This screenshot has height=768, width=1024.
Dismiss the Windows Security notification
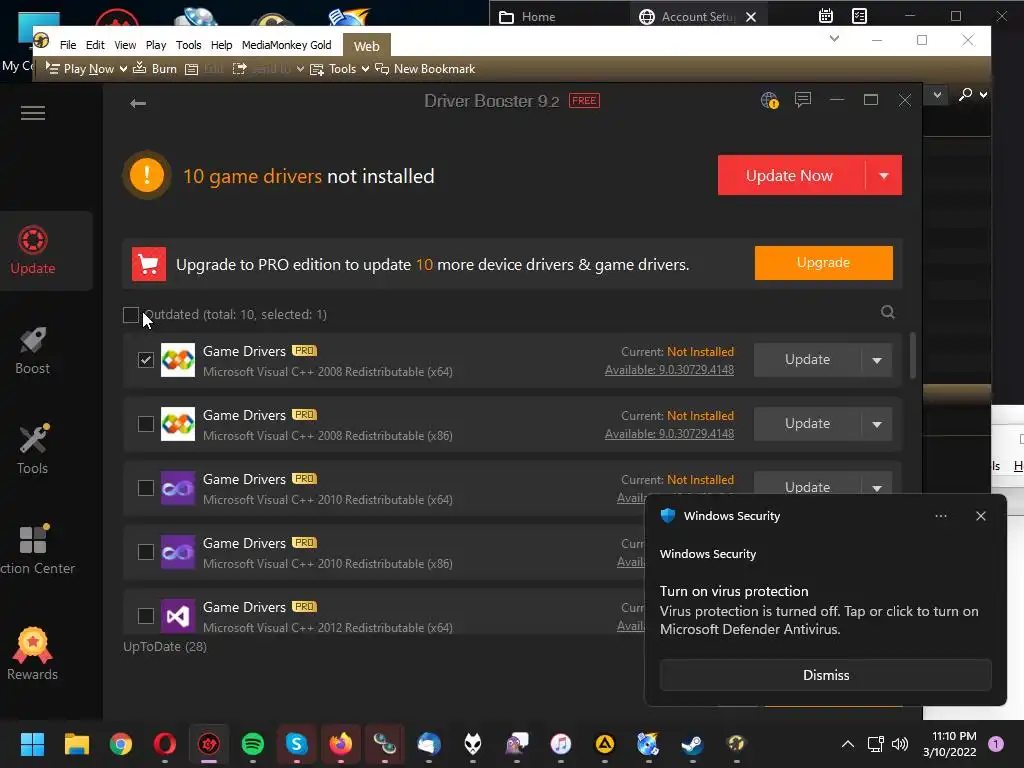(x=825, y=675)
